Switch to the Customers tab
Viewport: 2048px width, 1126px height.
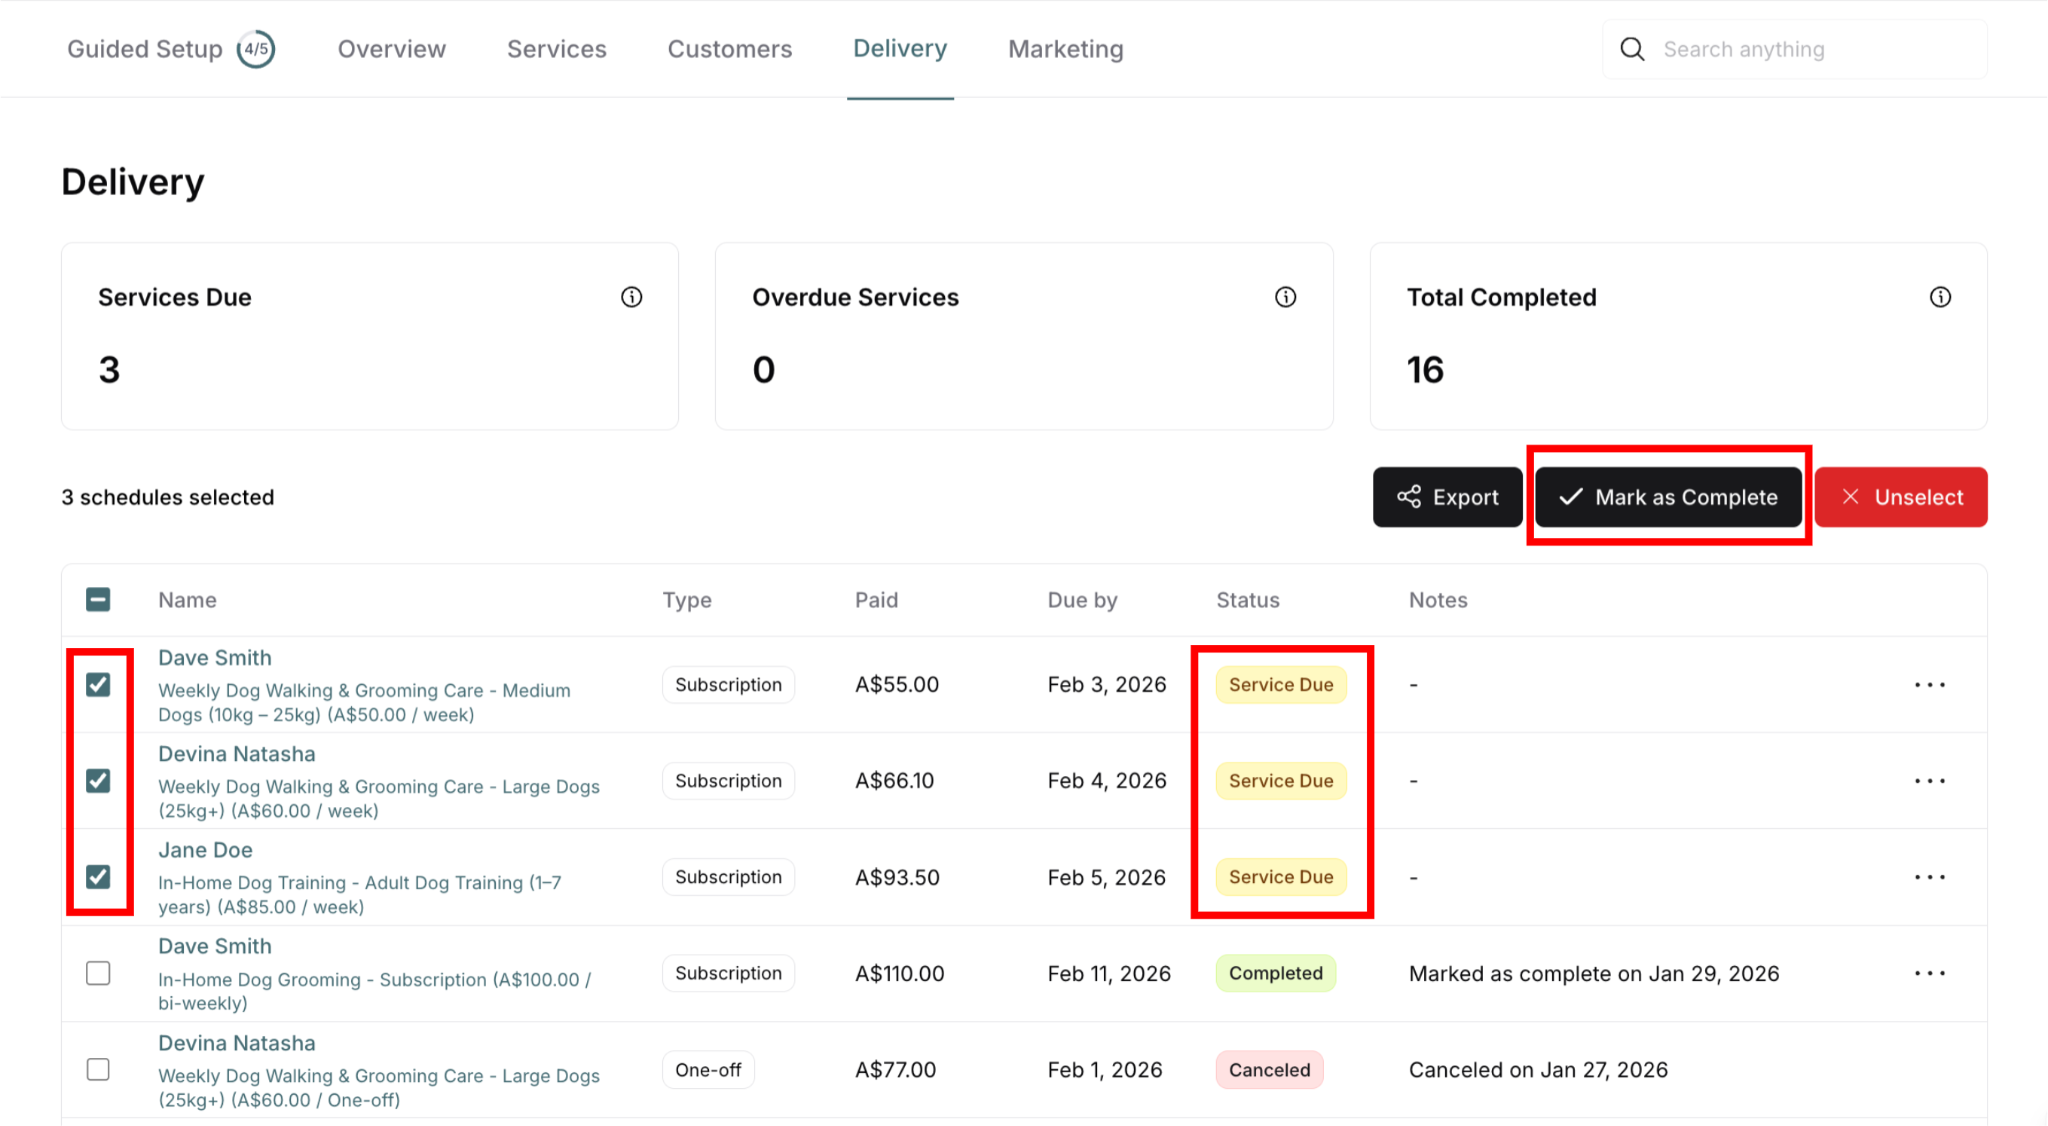coord(729,49)
